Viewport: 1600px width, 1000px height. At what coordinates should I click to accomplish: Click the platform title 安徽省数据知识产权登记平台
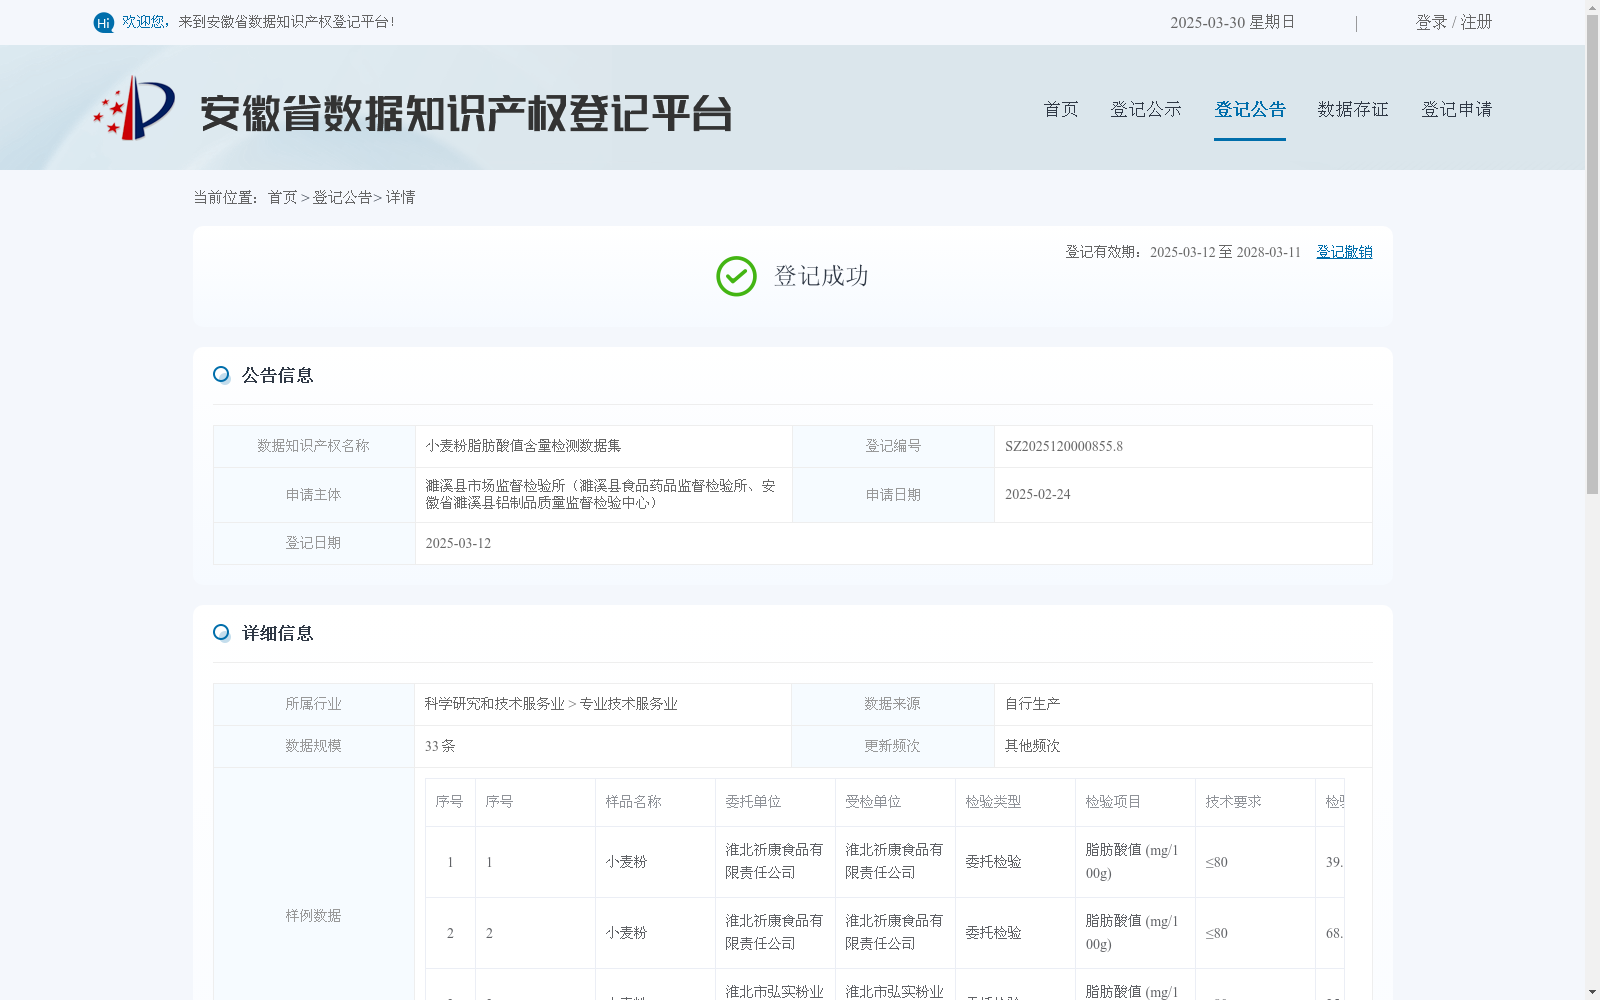coord(466,114)
